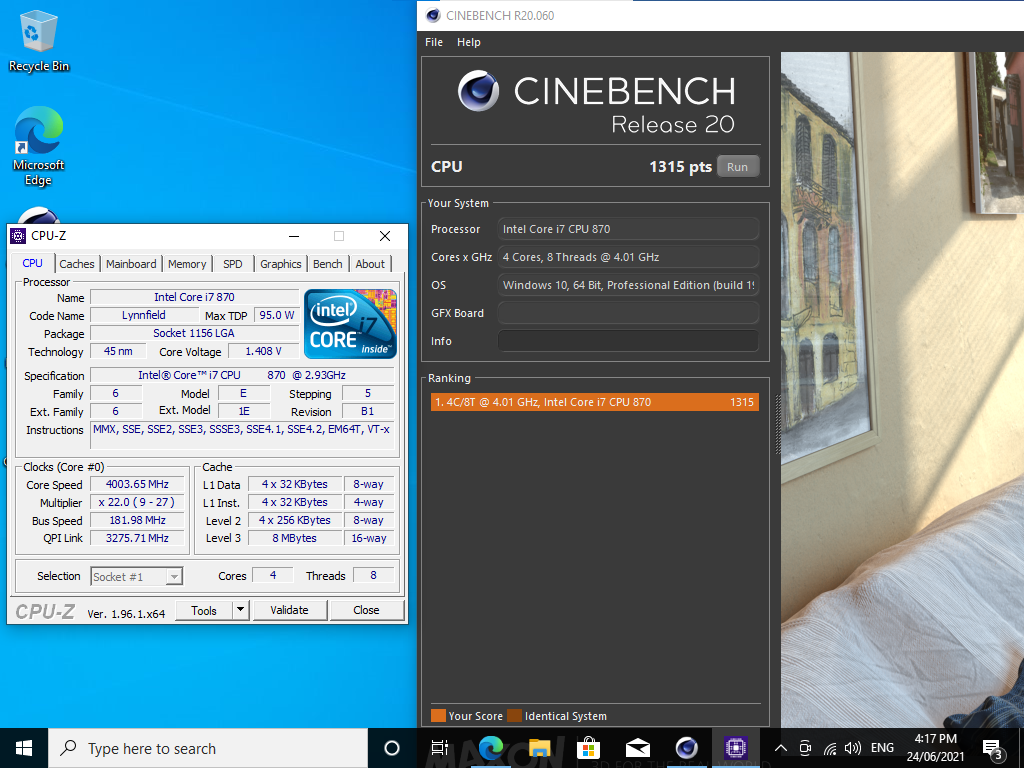Expand the Tools dropdown arrow
1024x768 pixels.
click(240, 610)
